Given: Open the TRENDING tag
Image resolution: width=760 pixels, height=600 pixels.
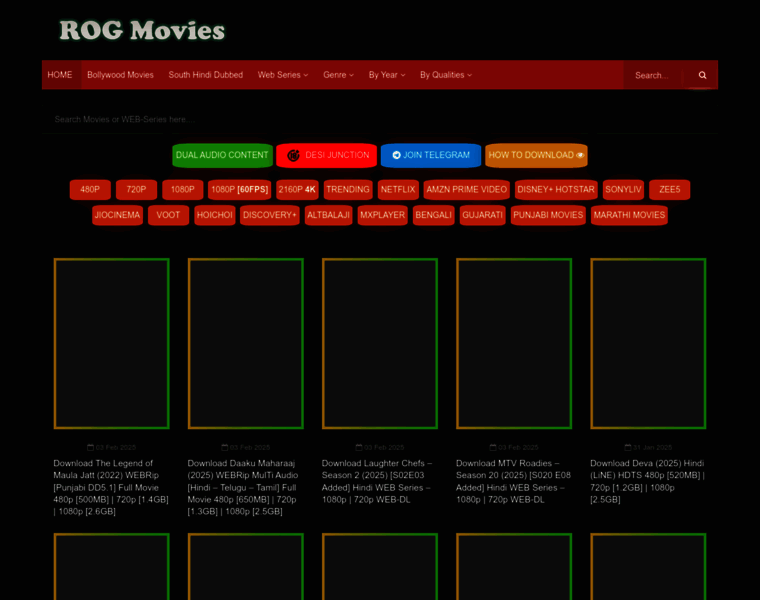Looking at the screenshot, I should click(348, 189).
